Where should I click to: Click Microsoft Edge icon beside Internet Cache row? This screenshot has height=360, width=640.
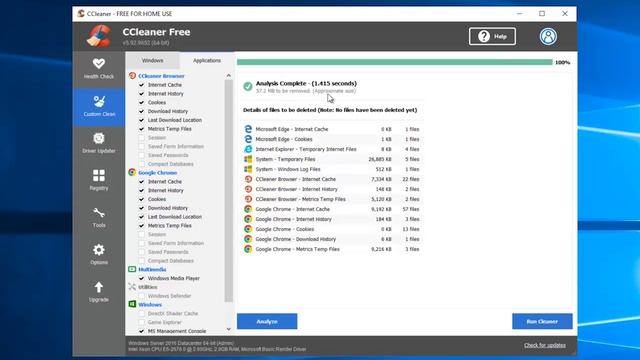click(x=248, y=129)
